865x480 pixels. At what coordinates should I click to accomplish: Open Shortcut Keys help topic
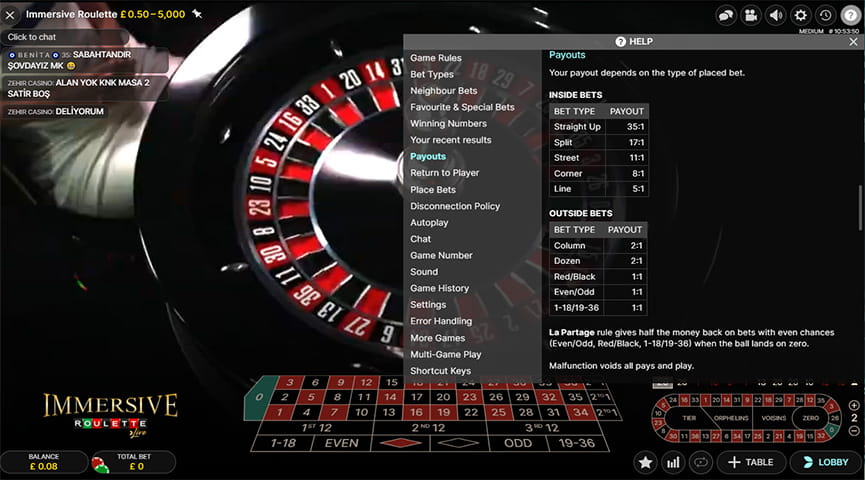[441, 371]
